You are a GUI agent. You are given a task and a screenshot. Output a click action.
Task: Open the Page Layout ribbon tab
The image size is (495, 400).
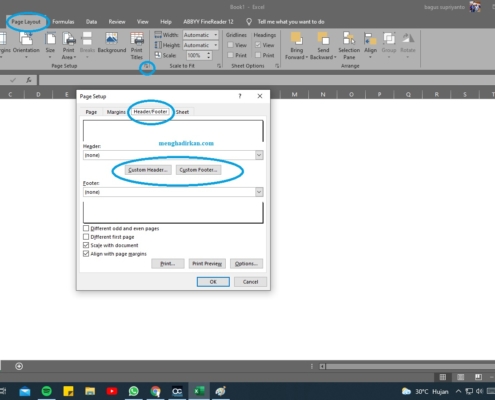click(x=26, y=22)
